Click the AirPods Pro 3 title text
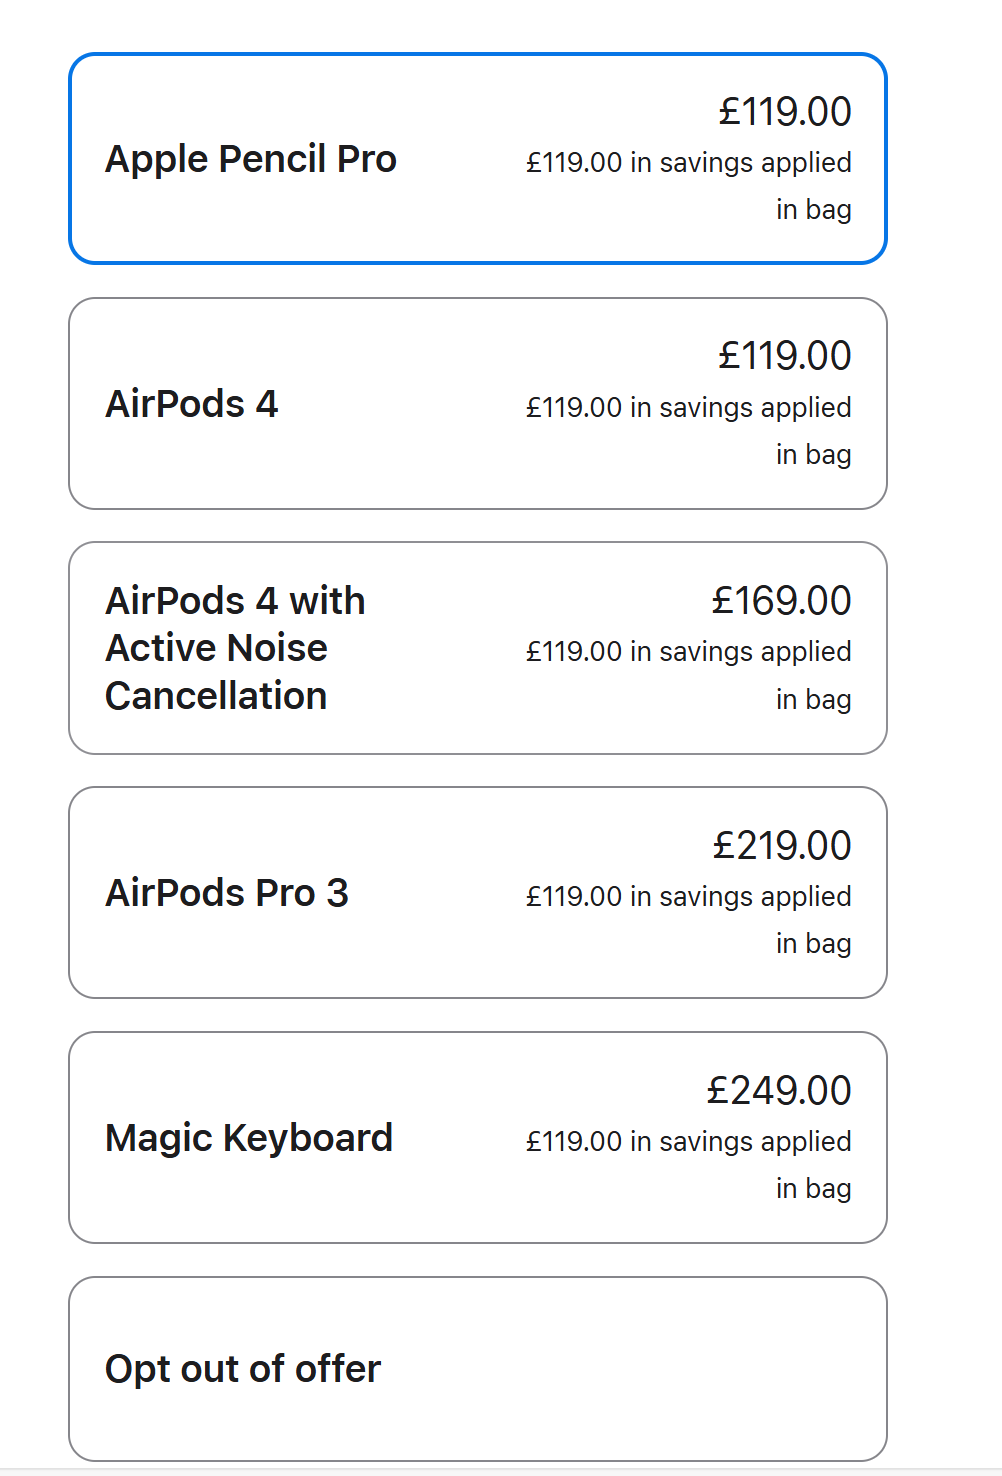Viewport: 1002px width, 1476px height. pyautogui.click(x=227, y=893)
